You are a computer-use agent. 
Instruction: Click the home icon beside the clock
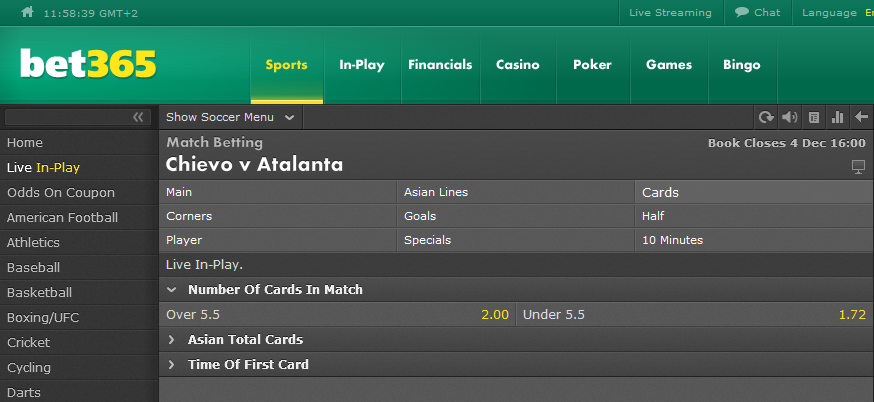tap(27, 12)
